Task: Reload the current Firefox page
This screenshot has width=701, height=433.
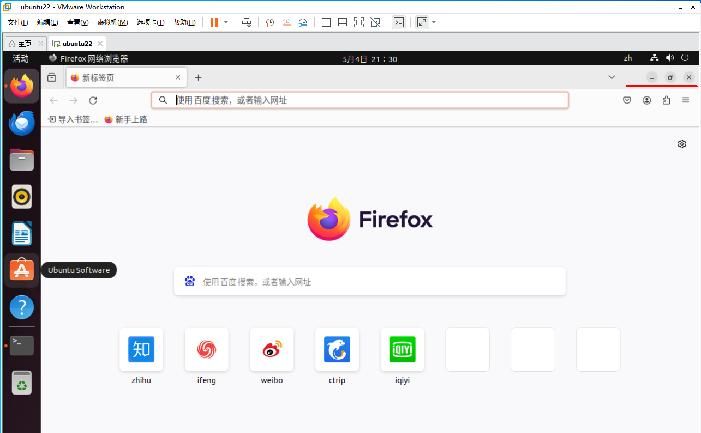Action: click(93, 101)
